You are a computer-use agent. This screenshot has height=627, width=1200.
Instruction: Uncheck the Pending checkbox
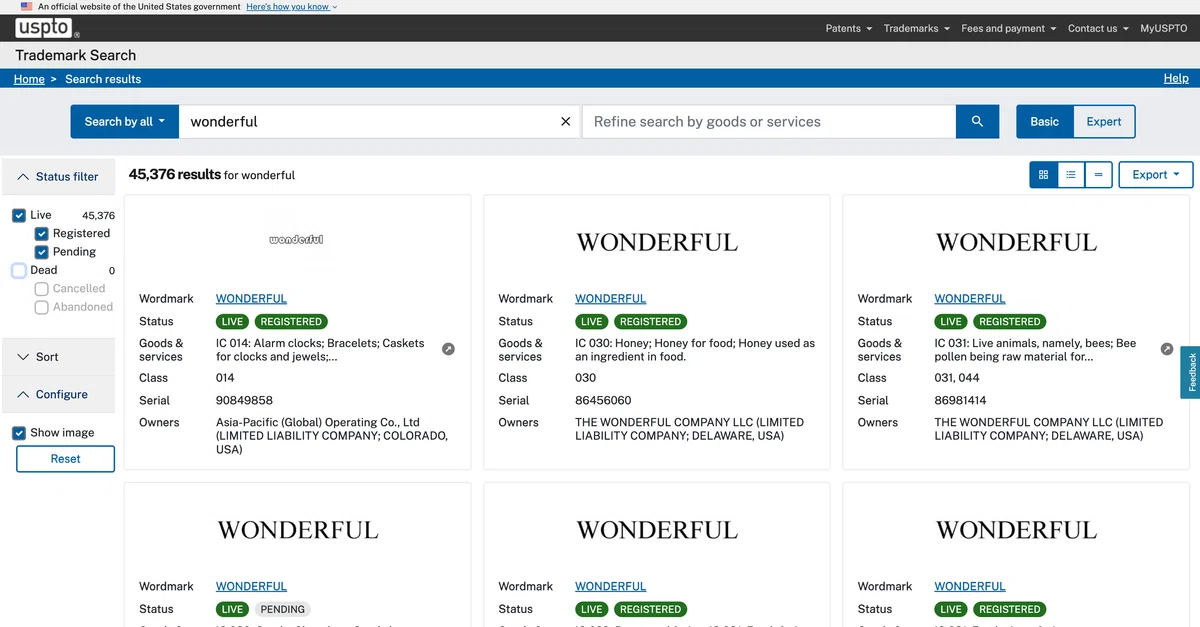pos(42,252)
